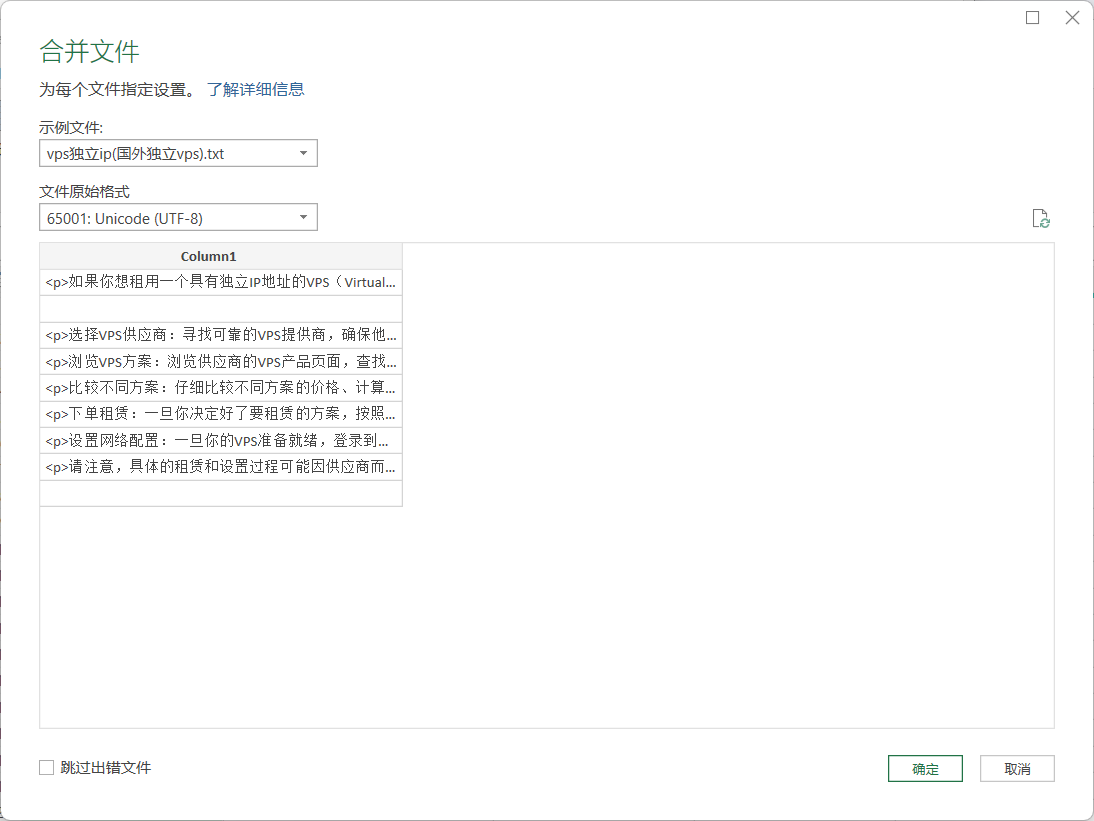Select the row starting with 如果你想租用

[221, 282]
